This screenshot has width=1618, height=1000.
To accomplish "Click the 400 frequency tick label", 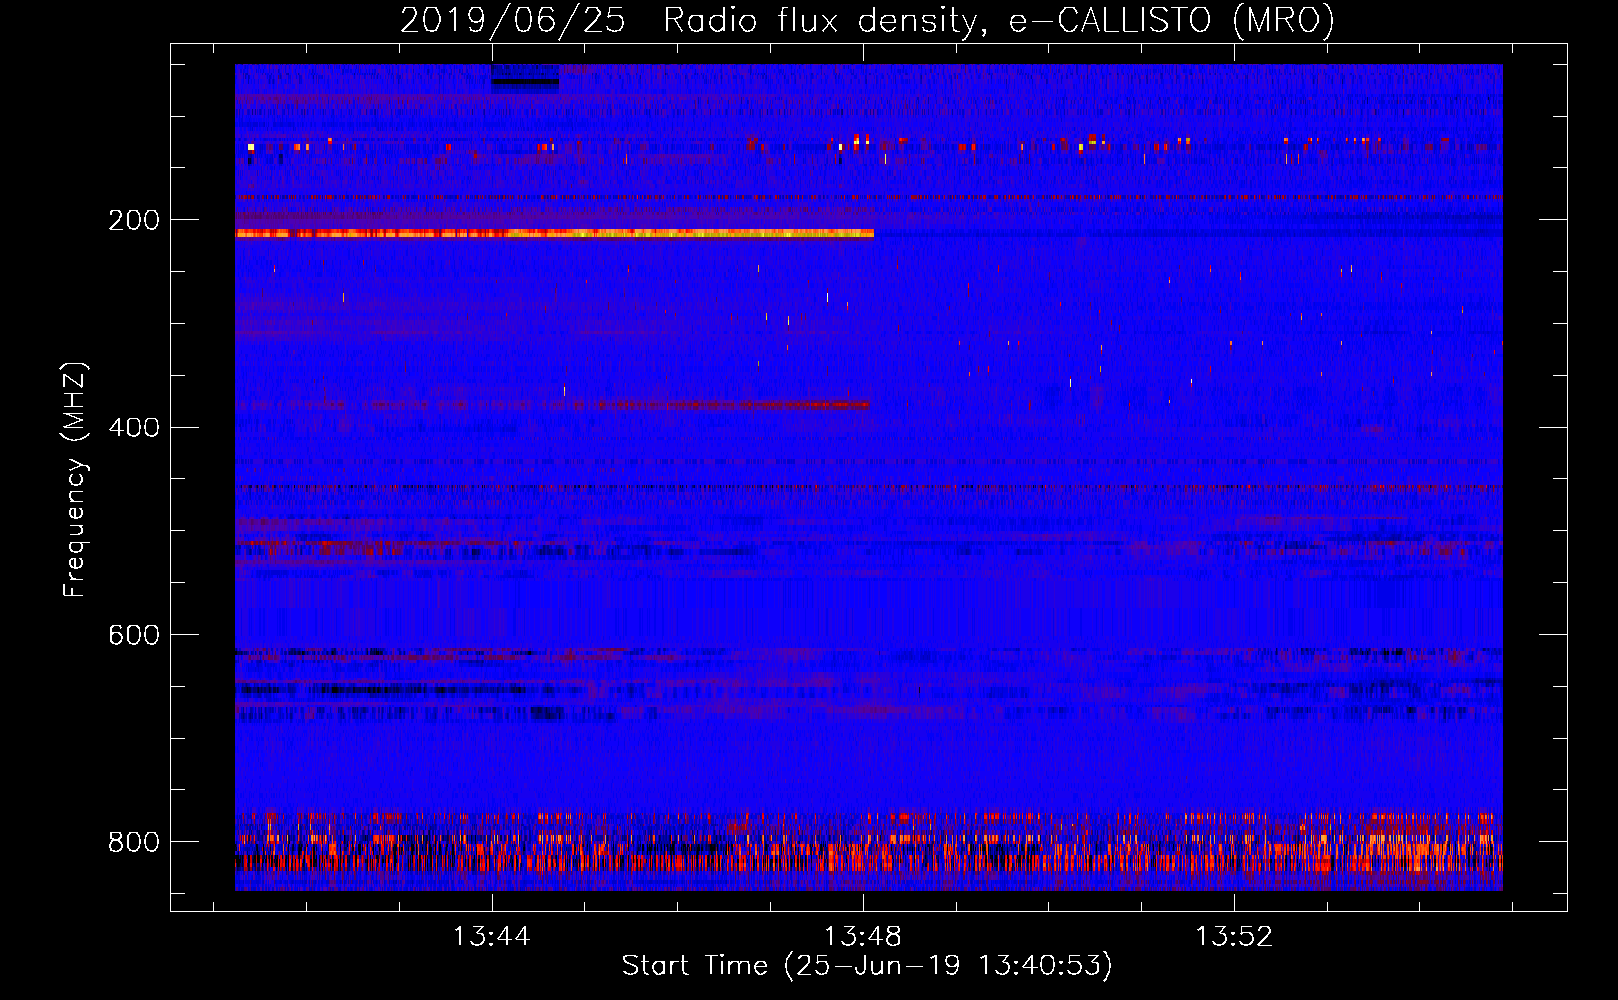I will [134, 428].
